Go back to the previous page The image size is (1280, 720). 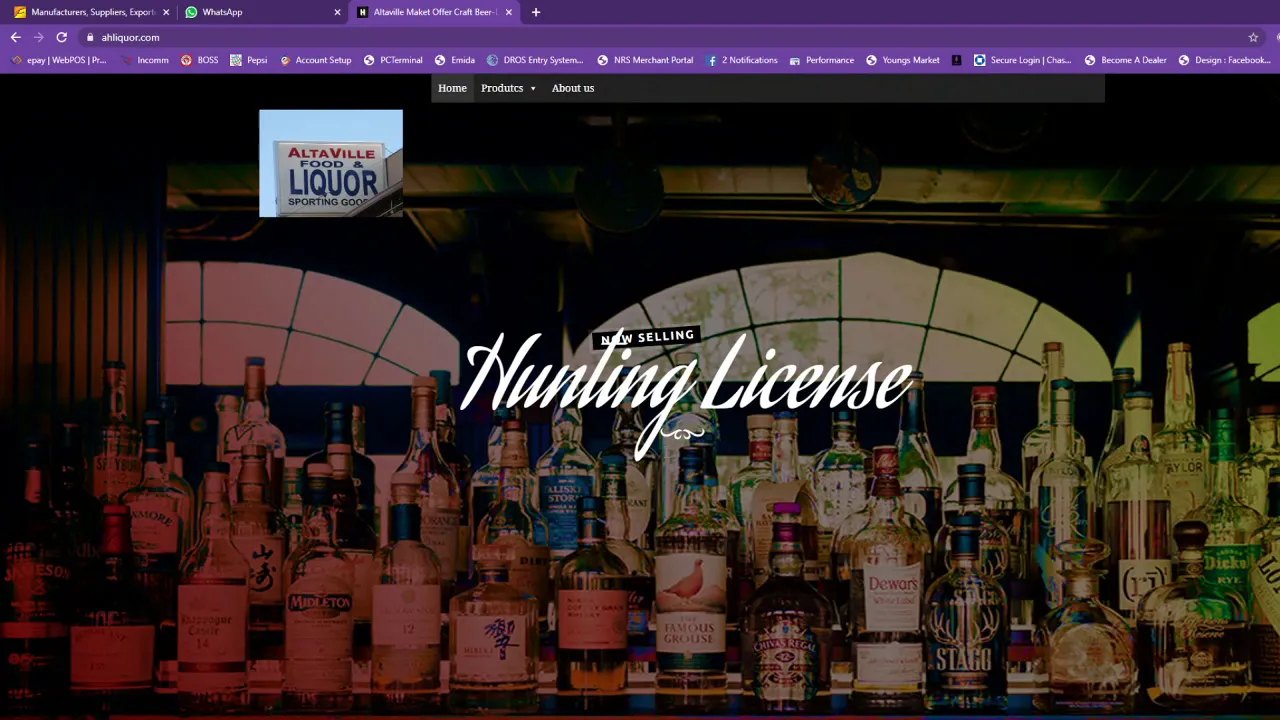[x=15, y=37]
